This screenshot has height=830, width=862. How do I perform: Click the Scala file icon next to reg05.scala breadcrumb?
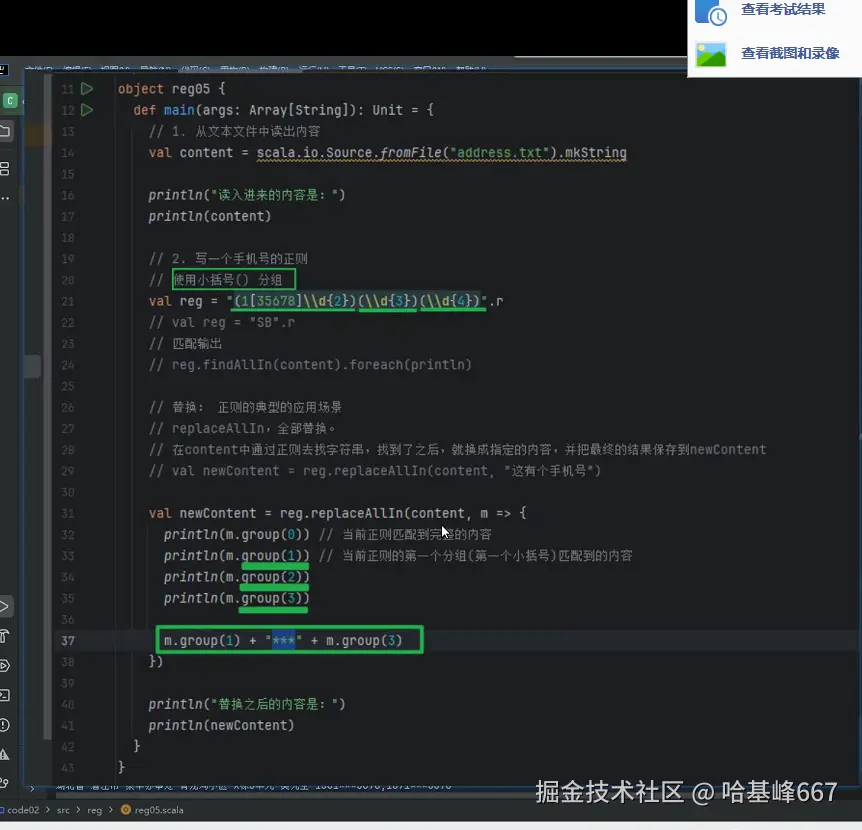pos(127,811)
